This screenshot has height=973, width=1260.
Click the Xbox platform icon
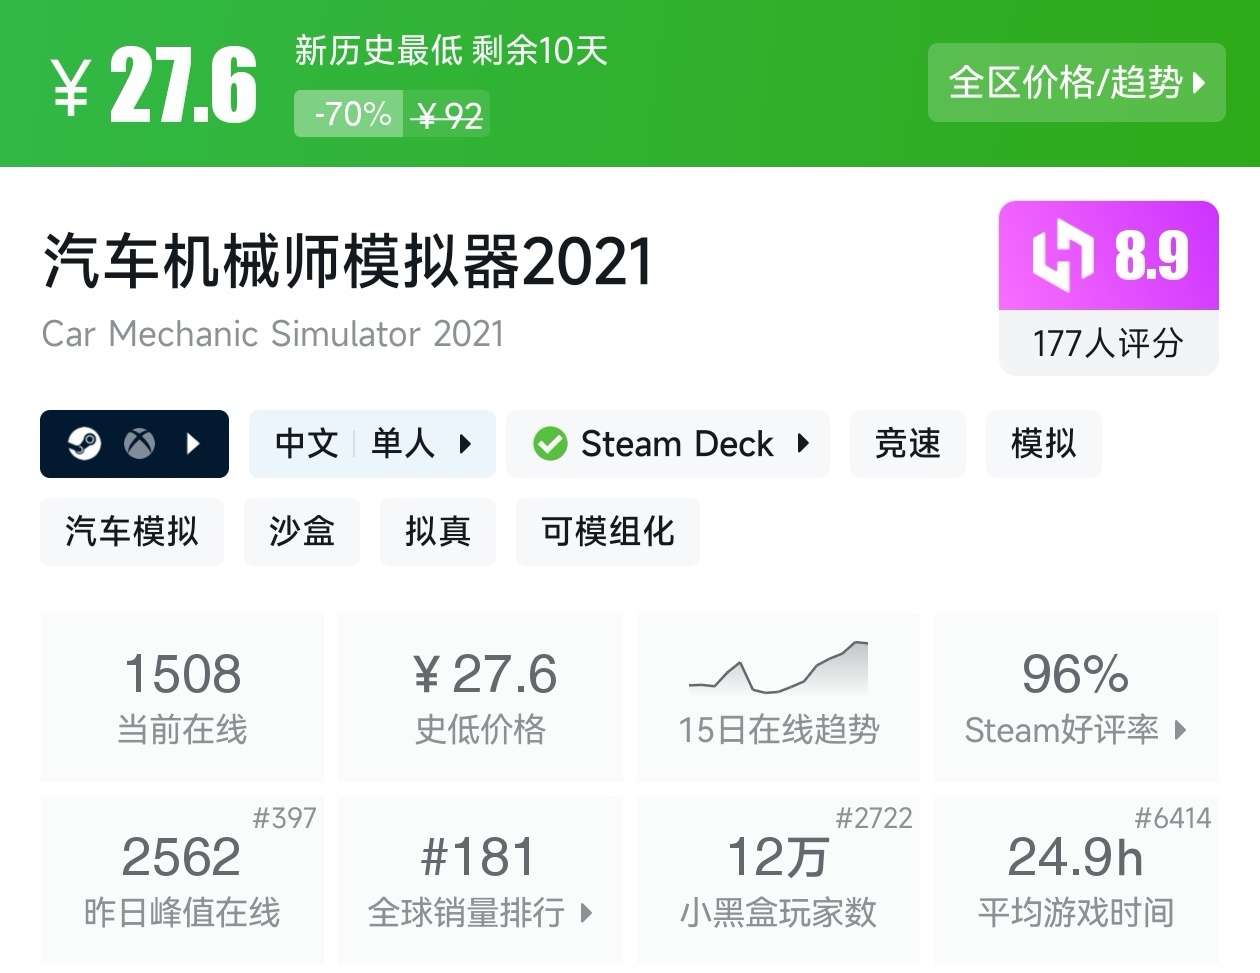point(140,443)
